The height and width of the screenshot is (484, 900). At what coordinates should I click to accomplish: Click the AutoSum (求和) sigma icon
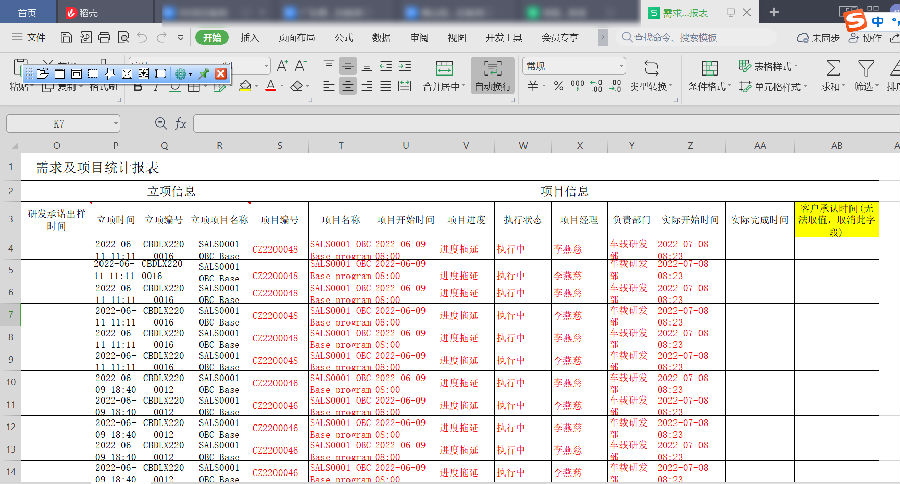pyautogui.click(x=833, y=68)
